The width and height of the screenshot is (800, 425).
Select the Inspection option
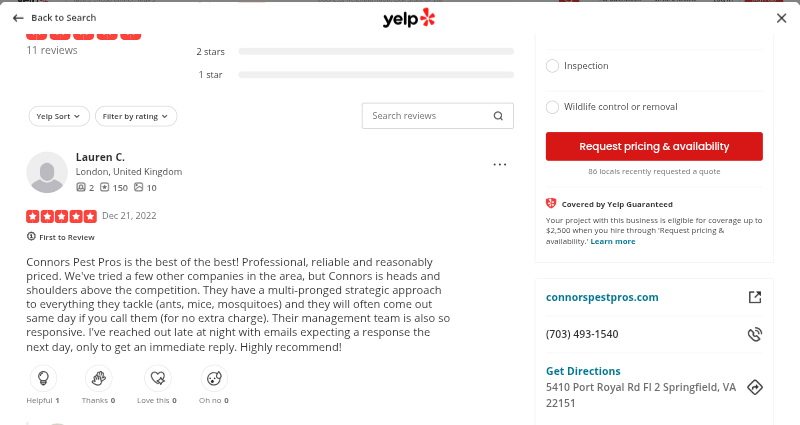tap(553, 66)
